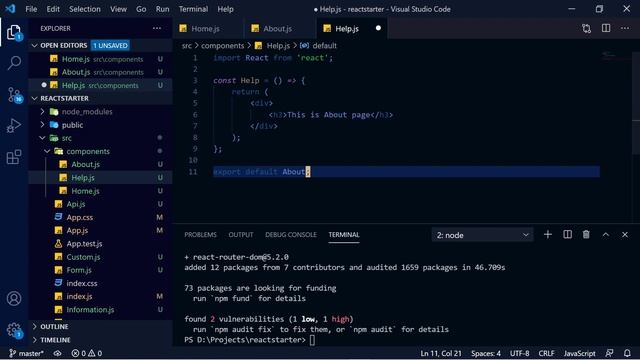Click the master branch indicator in status bar
Screen dimensions: 640x360
(x=26, y=353)
